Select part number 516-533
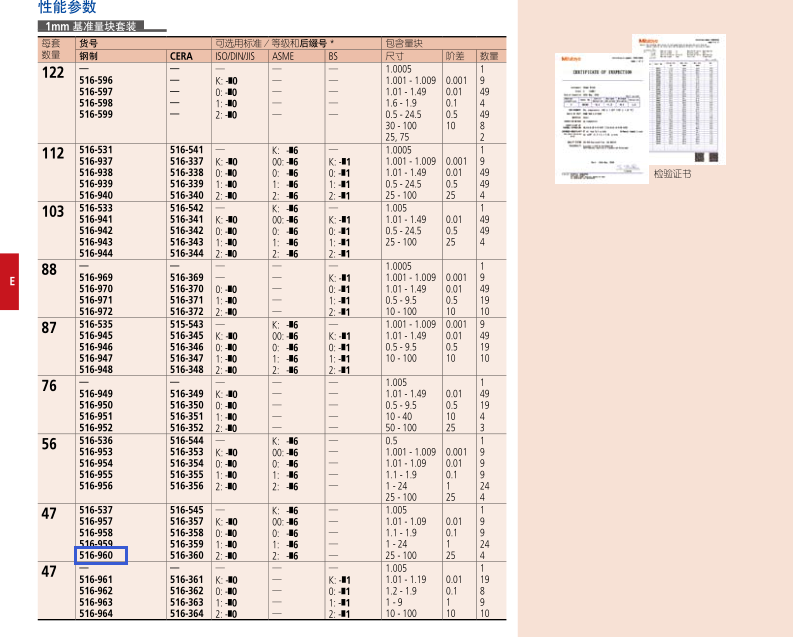 96,208
